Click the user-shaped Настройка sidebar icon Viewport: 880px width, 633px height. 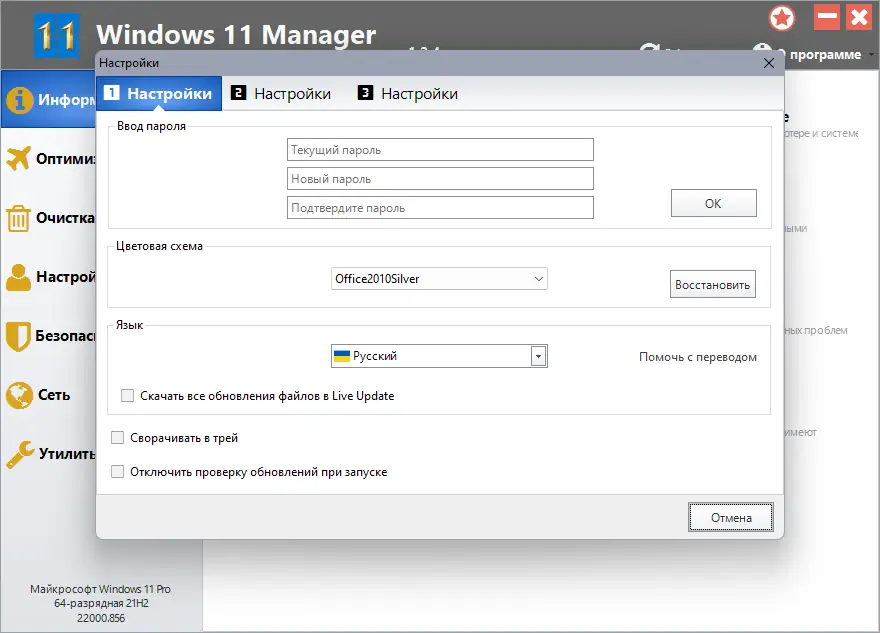[18, 277]
